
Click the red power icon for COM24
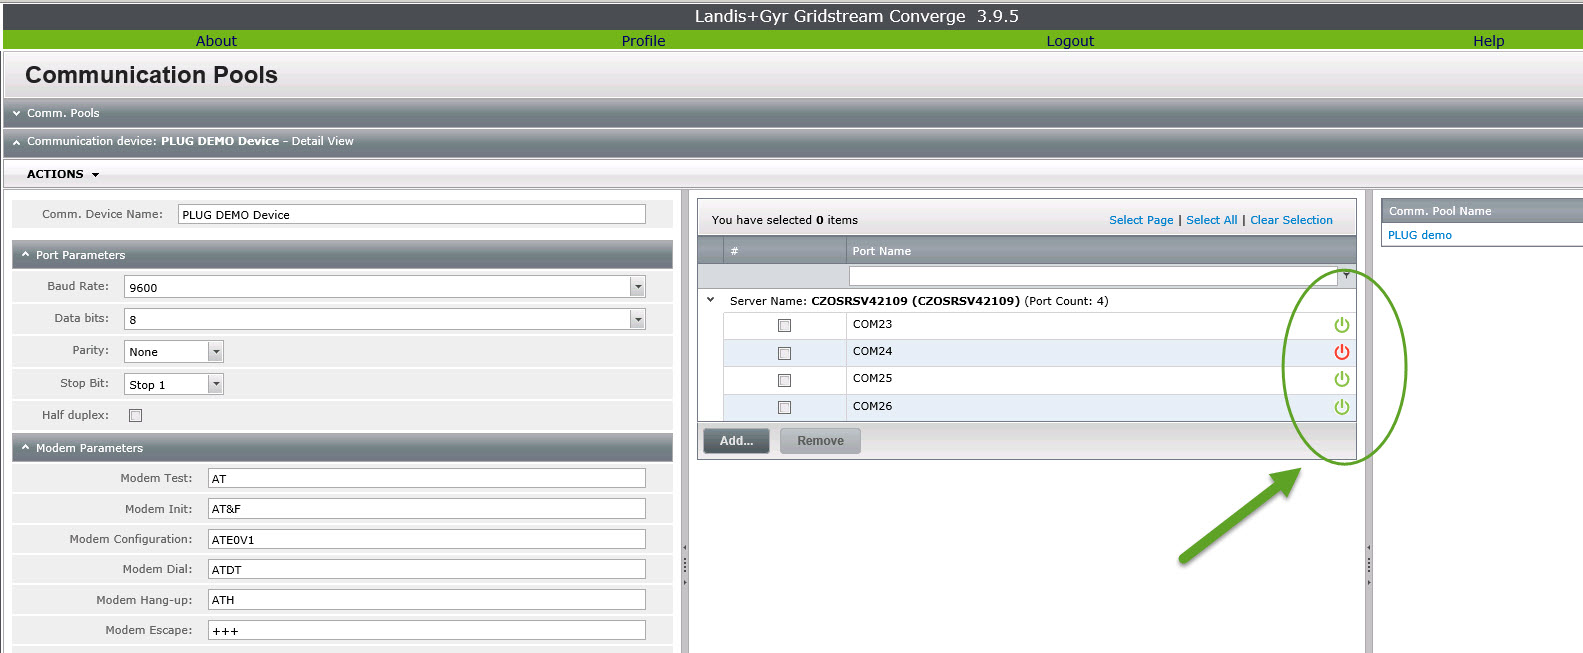coord(1342,352)
